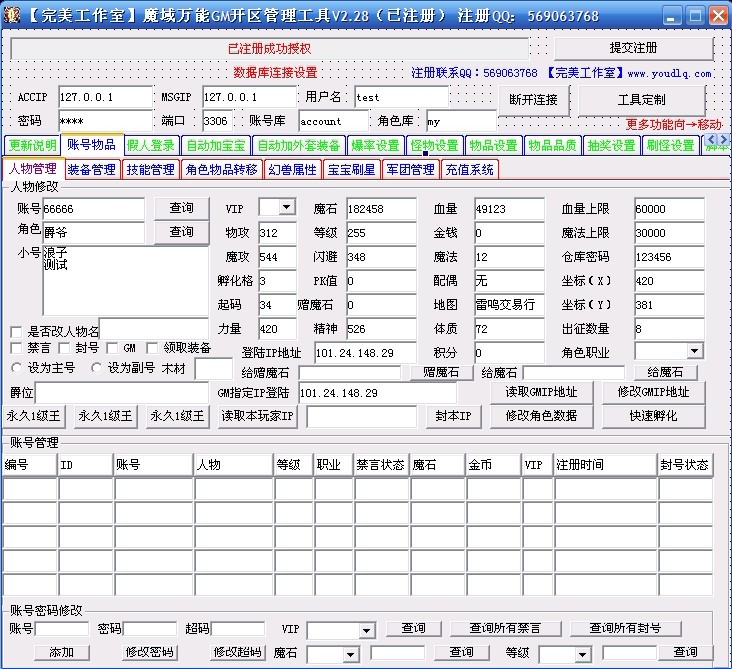Tick the 禁言 checkbox
Screen dimensions: 732x669
point(16,348)
